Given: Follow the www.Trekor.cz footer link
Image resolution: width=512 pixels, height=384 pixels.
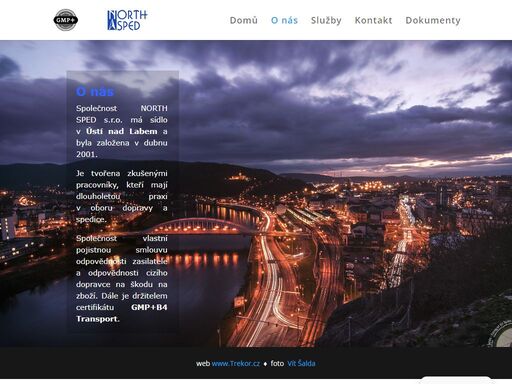Looking at the screenshot, I should point(236,363).
